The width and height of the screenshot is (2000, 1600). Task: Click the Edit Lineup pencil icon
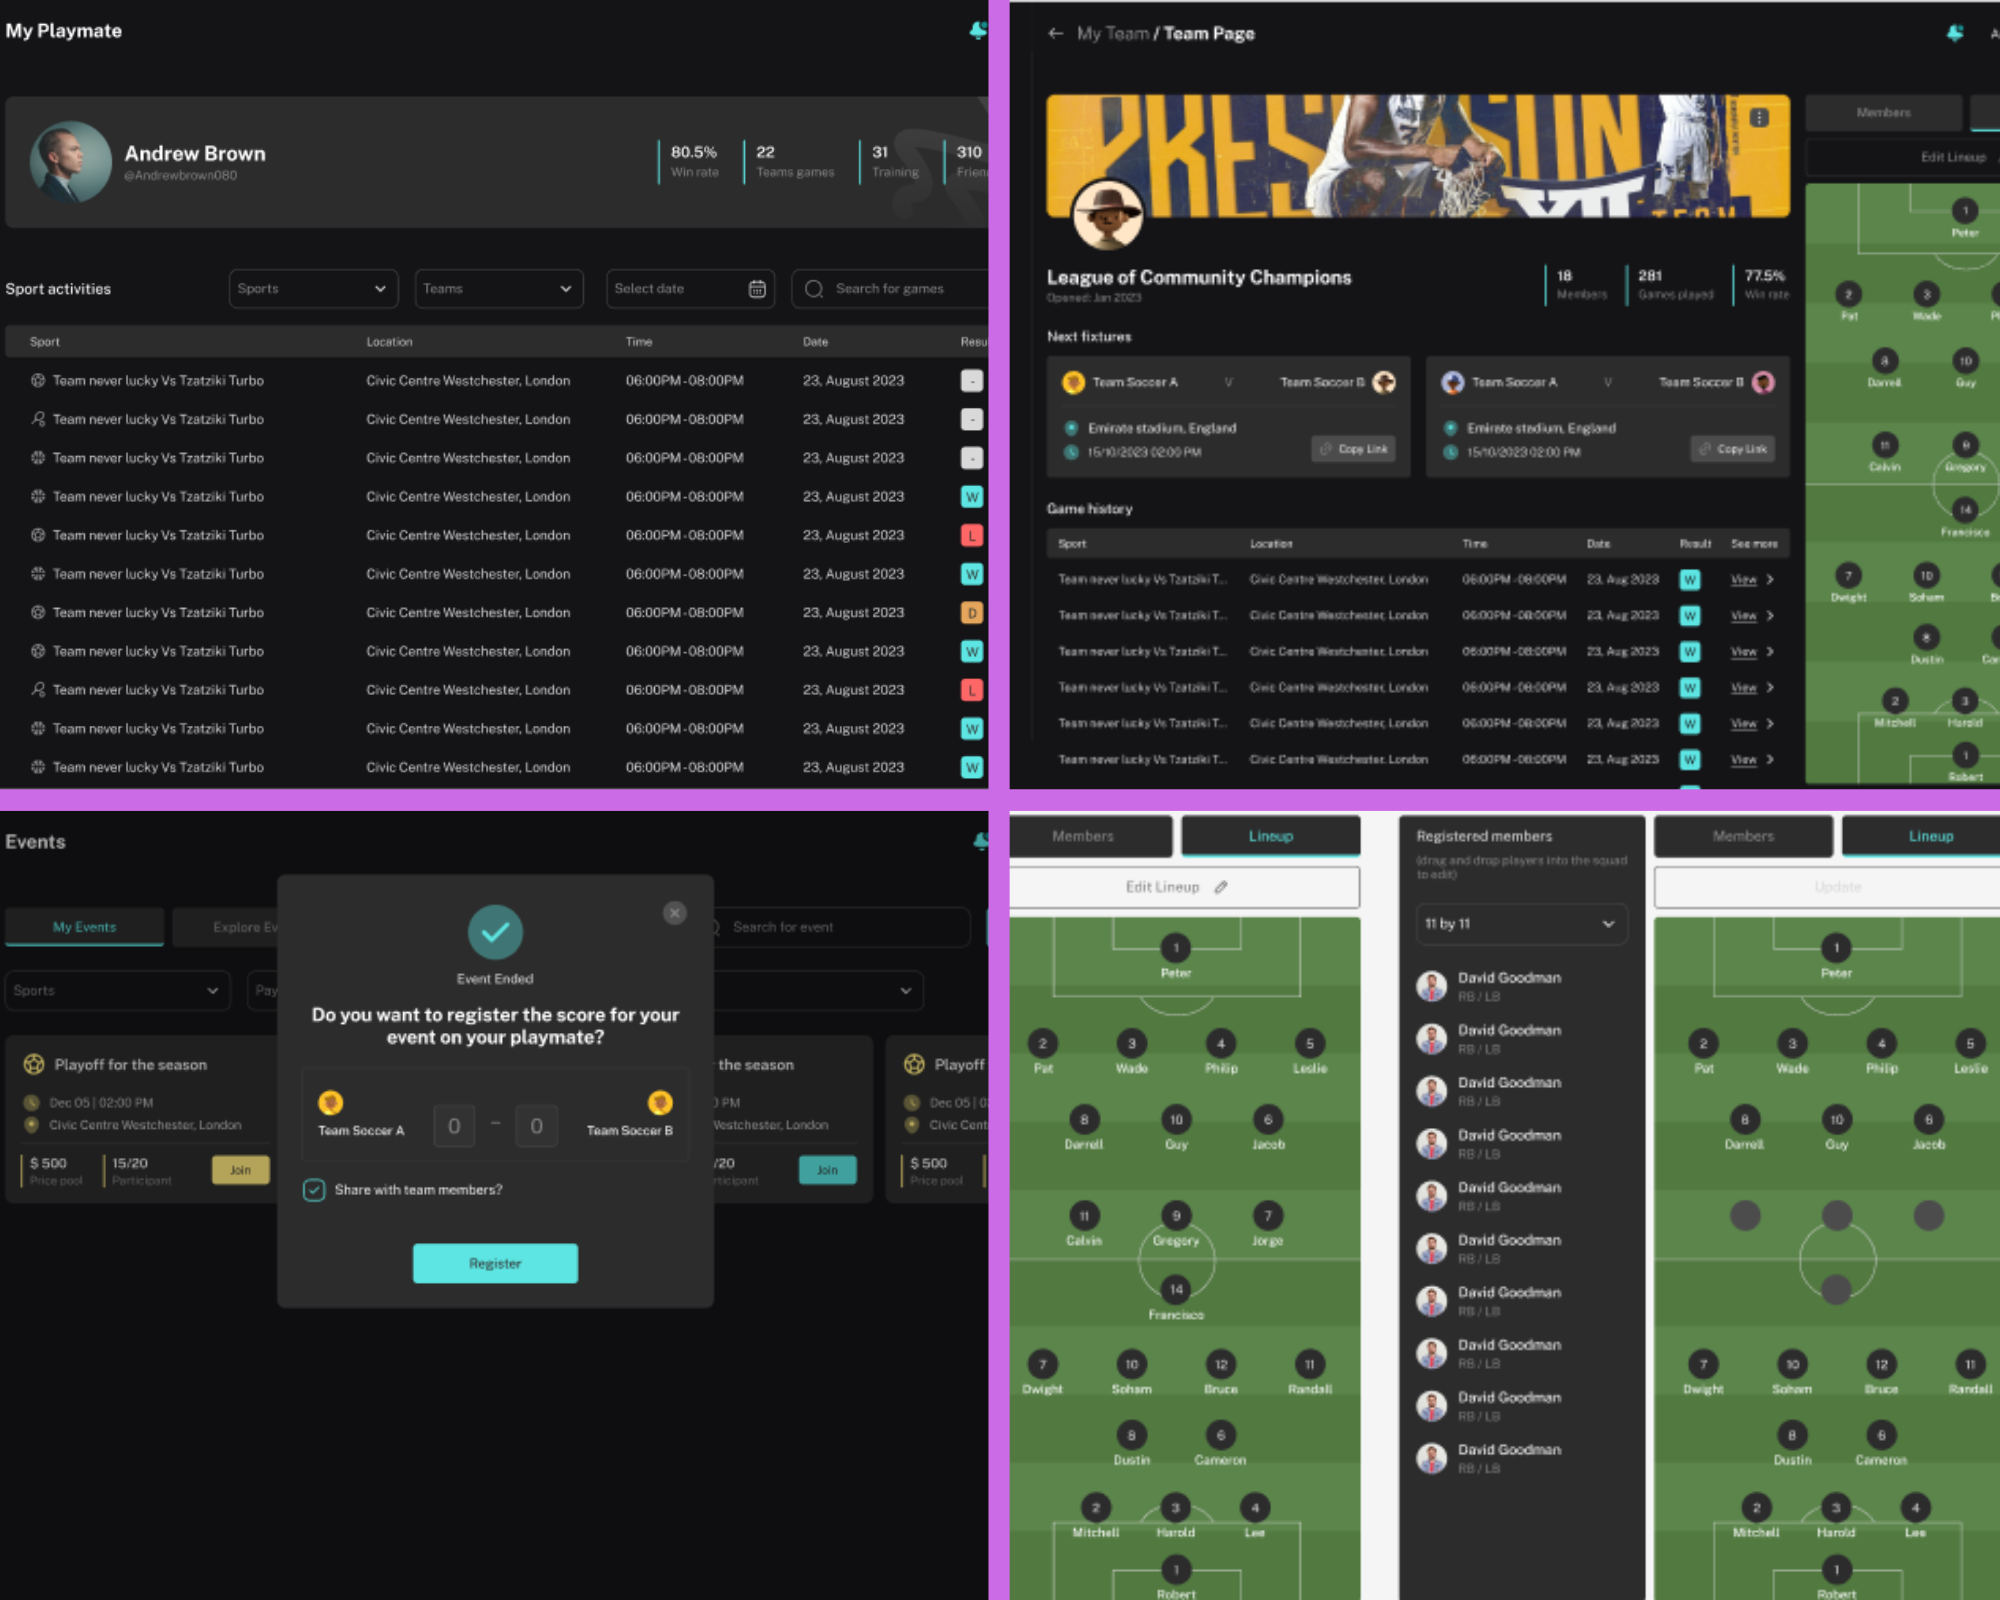[x=1220, y=887]
